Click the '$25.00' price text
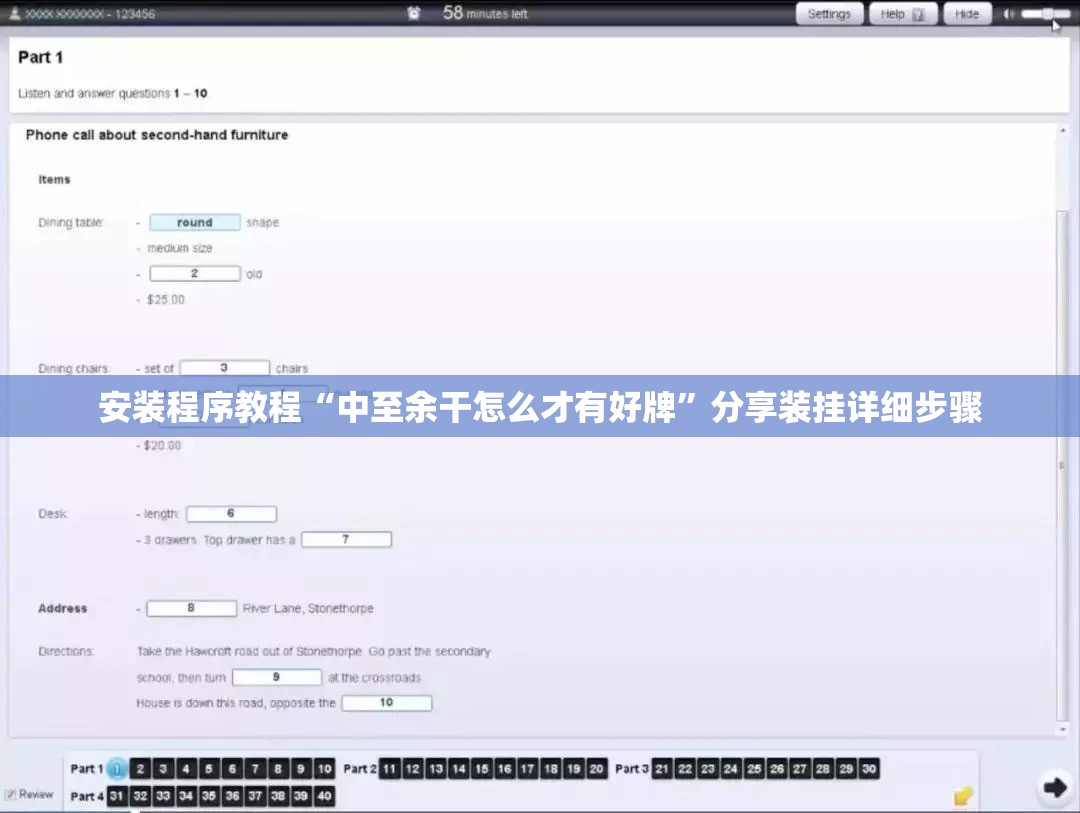This screenshot has width=1080, height=813. (166, 300)
